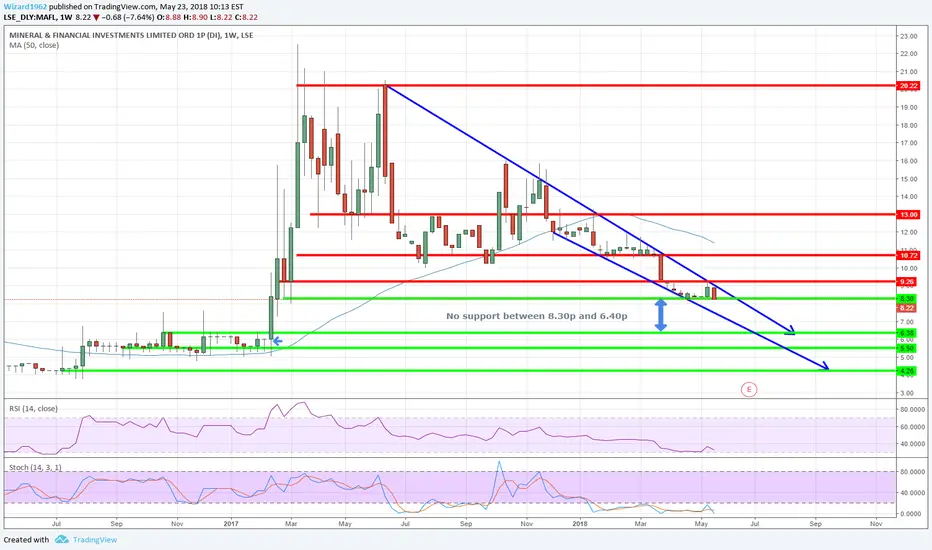Select the small blue left-pointing arrow near 6.38 line
932x550 pixels.
pyautogui.click(x=277, y=341)
